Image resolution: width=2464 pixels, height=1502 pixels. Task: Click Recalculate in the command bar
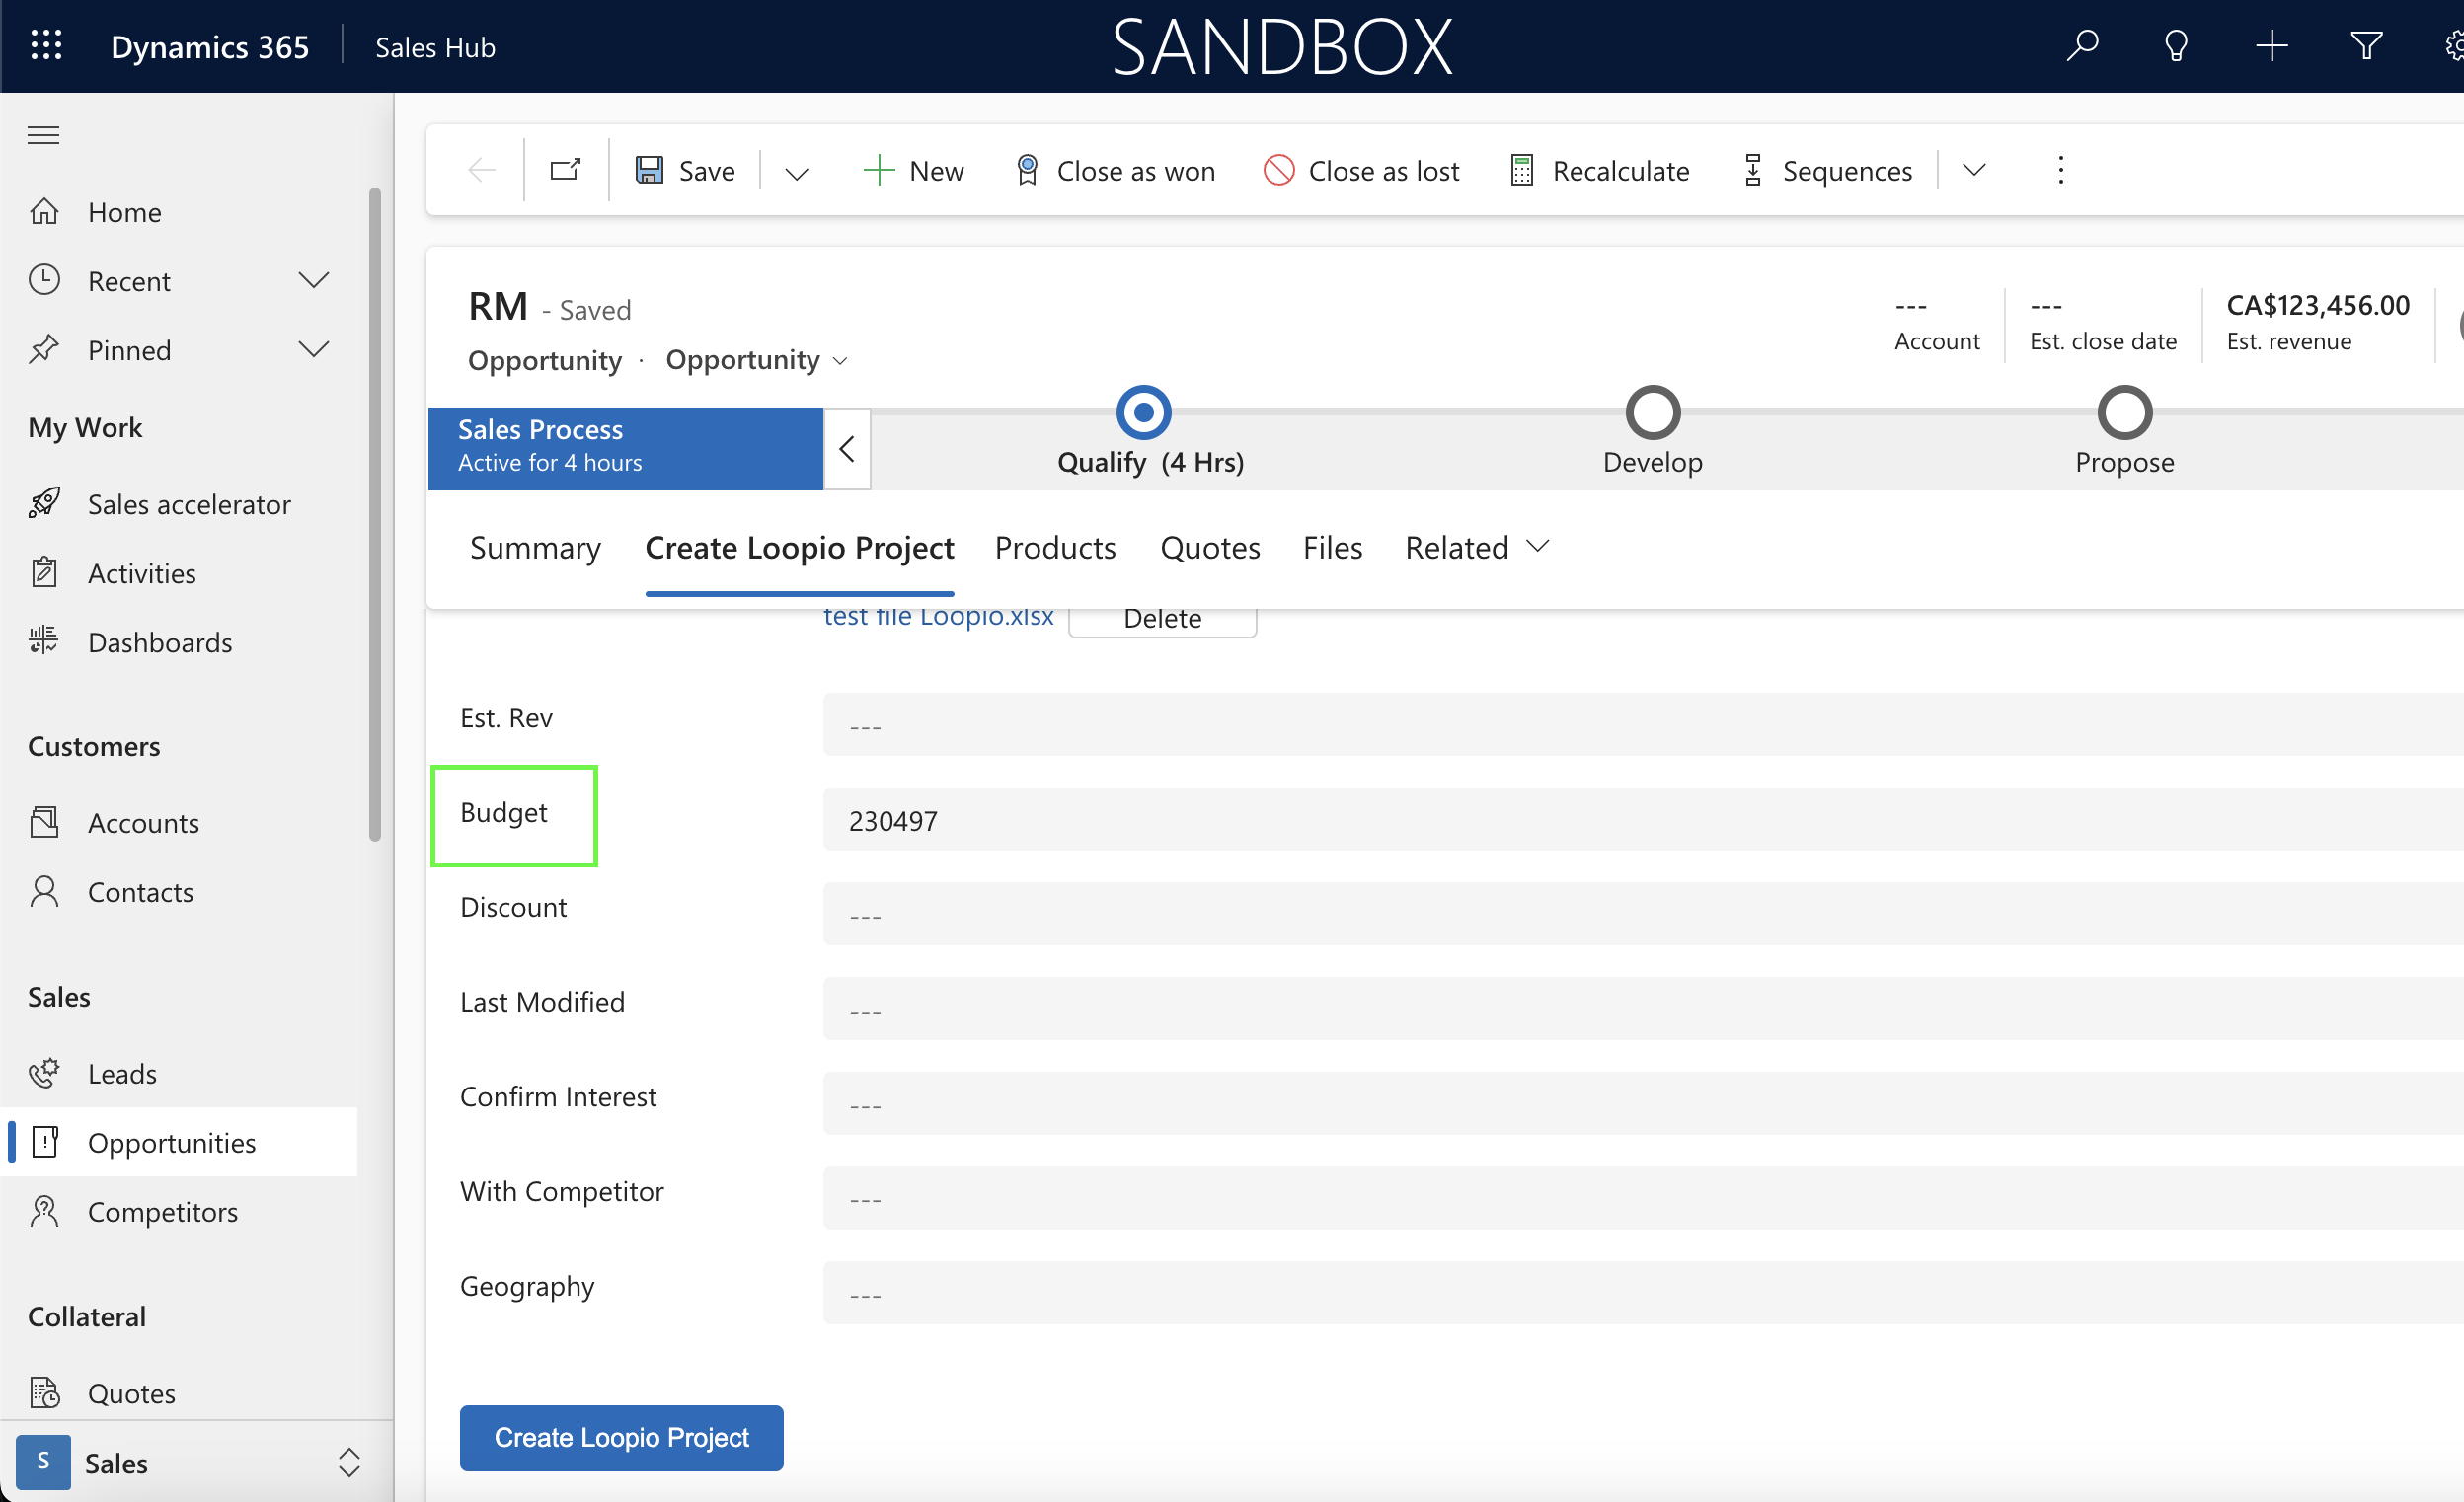click(1600, 171)
